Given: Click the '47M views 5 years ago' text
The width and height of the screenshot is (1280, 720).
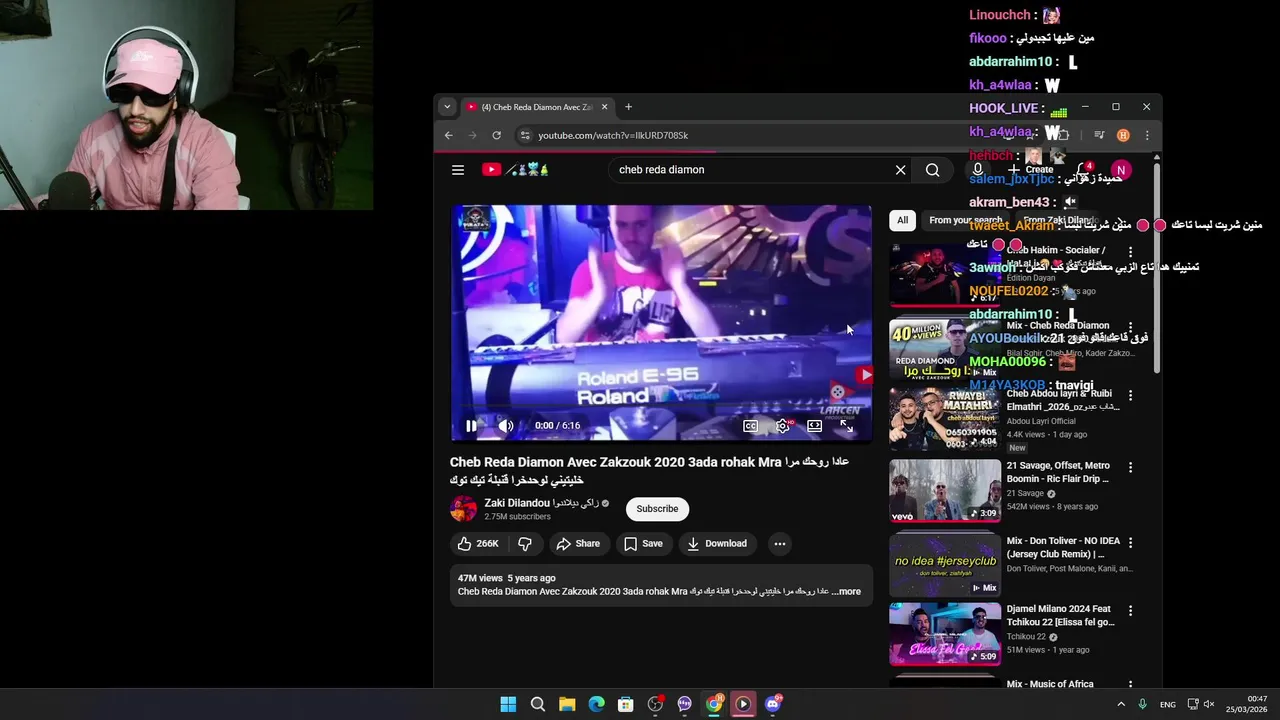Looking at the screenshot, I should tap(506, 578).
